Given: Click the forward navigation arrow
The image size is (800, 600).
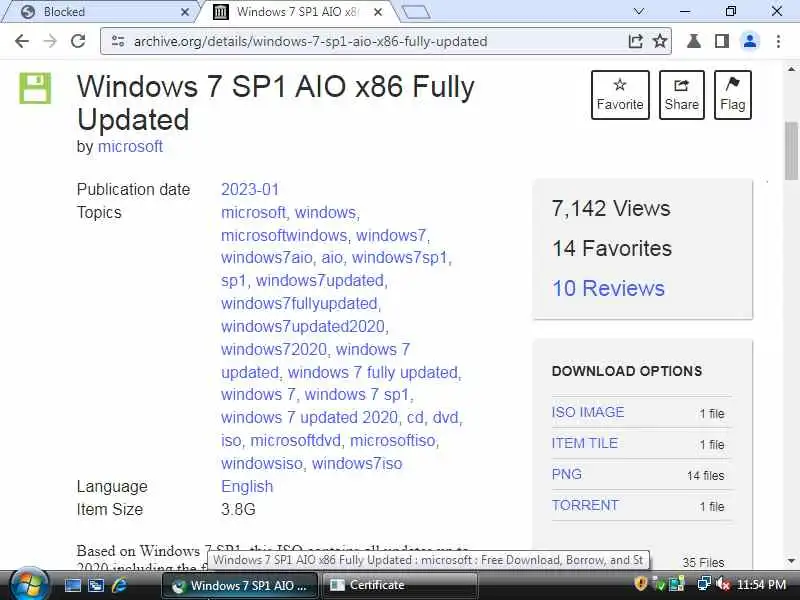Looking at the screenshot, I should [50, 41].
